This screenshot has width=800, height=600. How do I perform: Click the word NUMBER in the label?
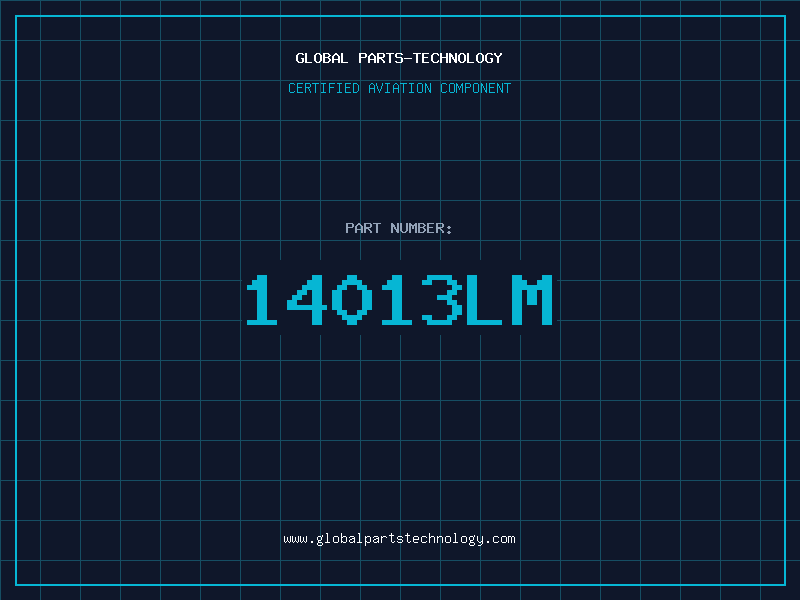tap(417, 228)
